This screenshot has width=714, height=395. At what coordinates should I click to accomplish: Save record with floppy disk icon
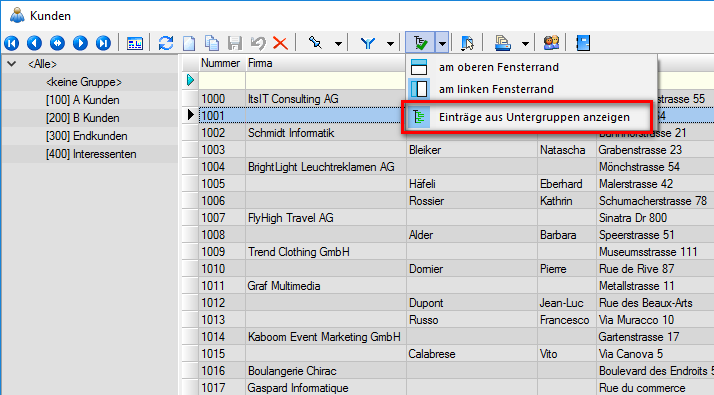tap(235, 43)
